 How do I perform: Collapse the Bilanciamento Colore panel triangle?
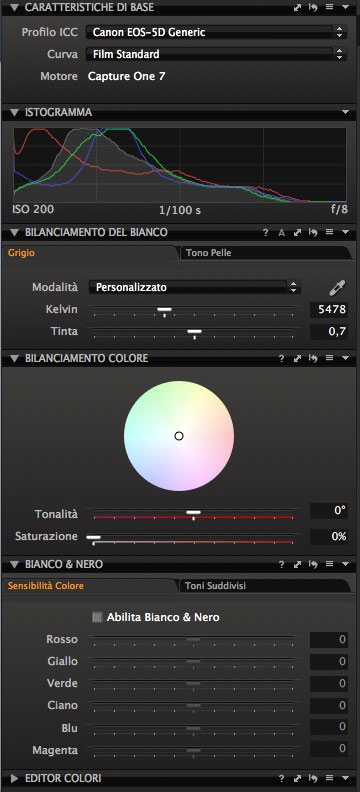pyautogui.click(x=14, y=358)
